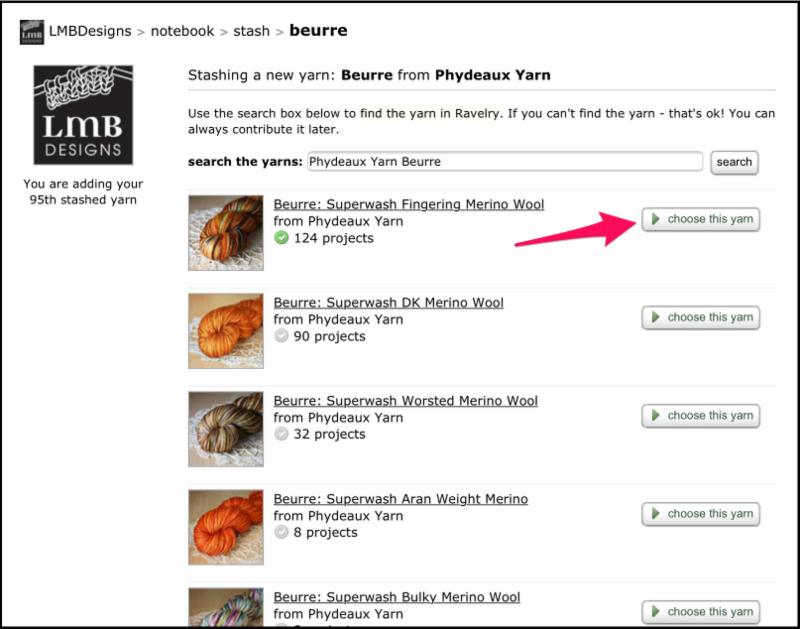
Task: Click green checkmark icon beside 124 projects
Action: pyautogui.click(x=281, y=238)
